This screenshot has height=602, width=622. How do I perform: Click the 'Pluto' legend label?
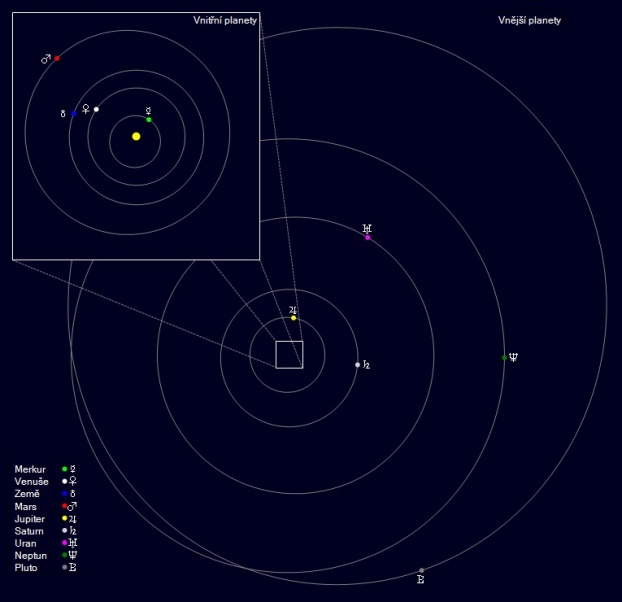coord(26,567)
